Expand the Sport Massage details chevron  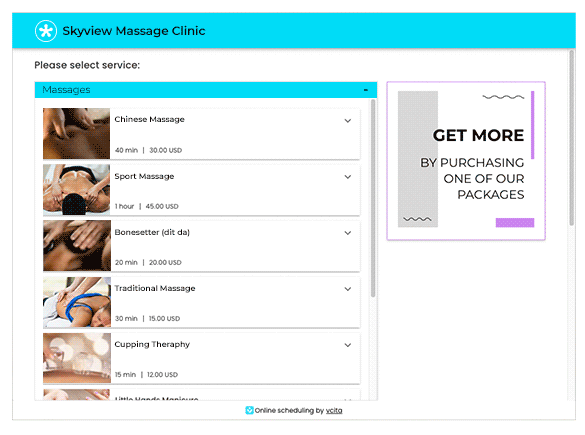[348, 177]
